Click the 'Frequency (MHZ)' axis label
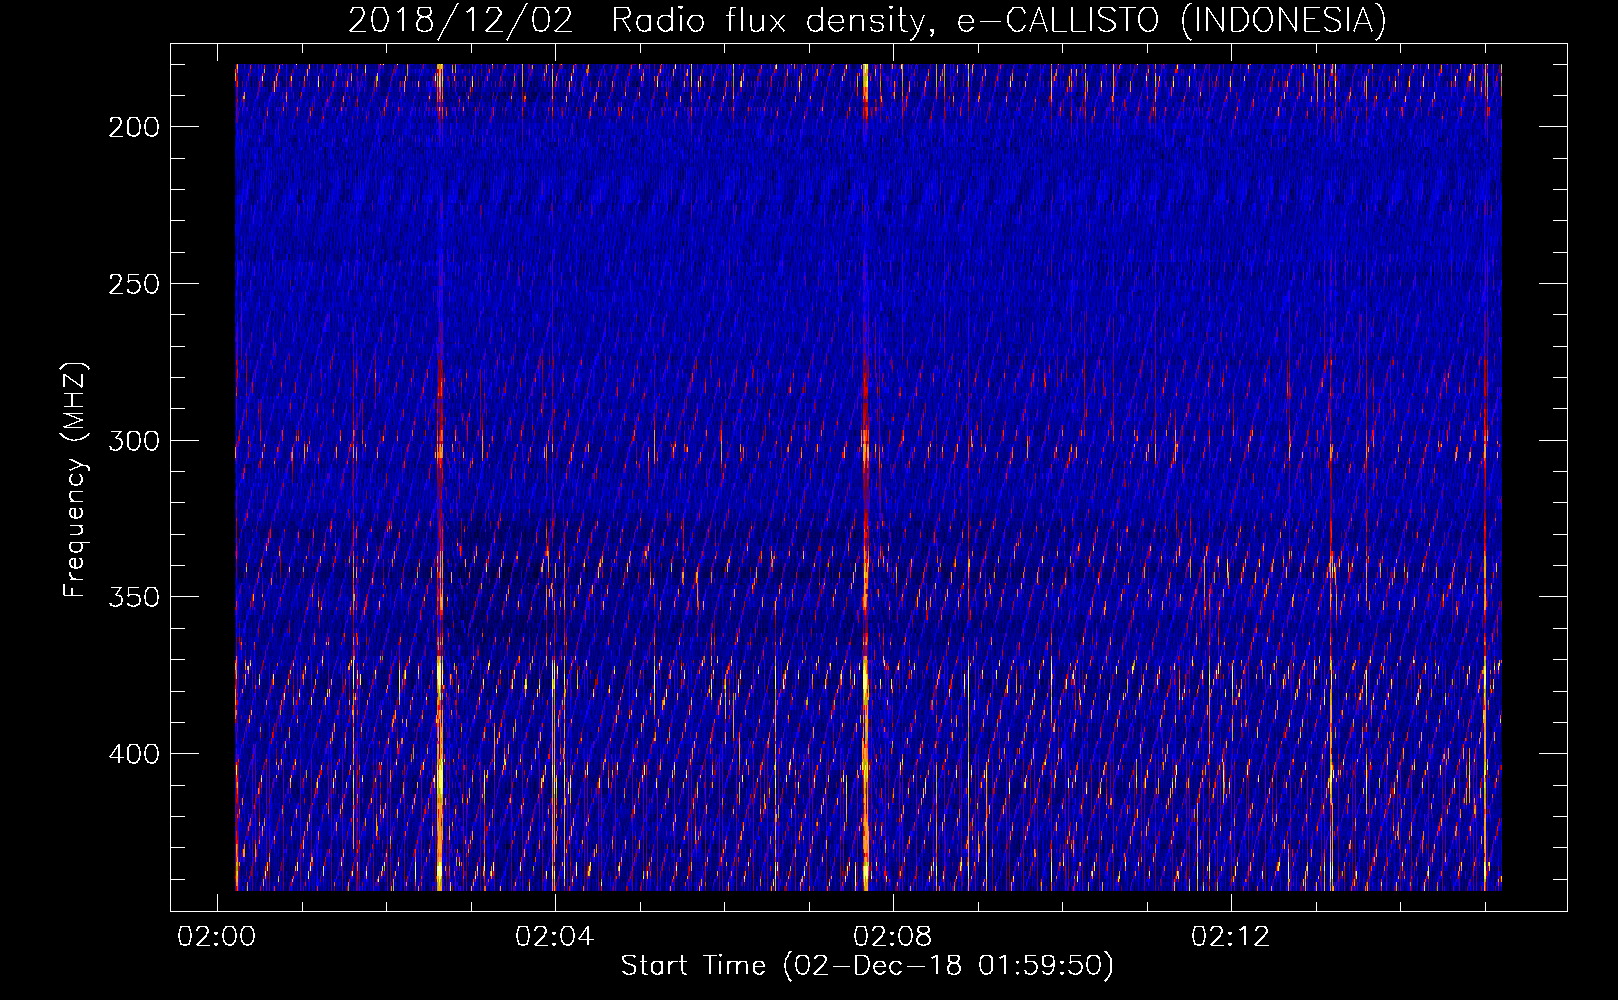Screen dimensions: 1618x1000 click(75, 480)
